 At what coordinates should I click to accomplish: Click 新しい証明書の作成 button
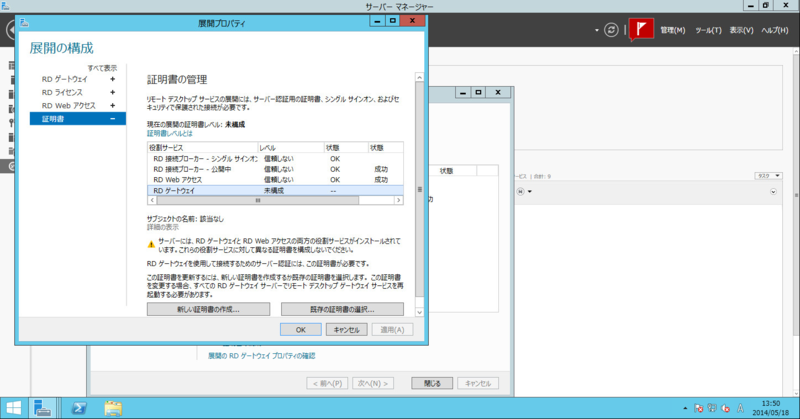pyautogui.click(x=208, y=309)
